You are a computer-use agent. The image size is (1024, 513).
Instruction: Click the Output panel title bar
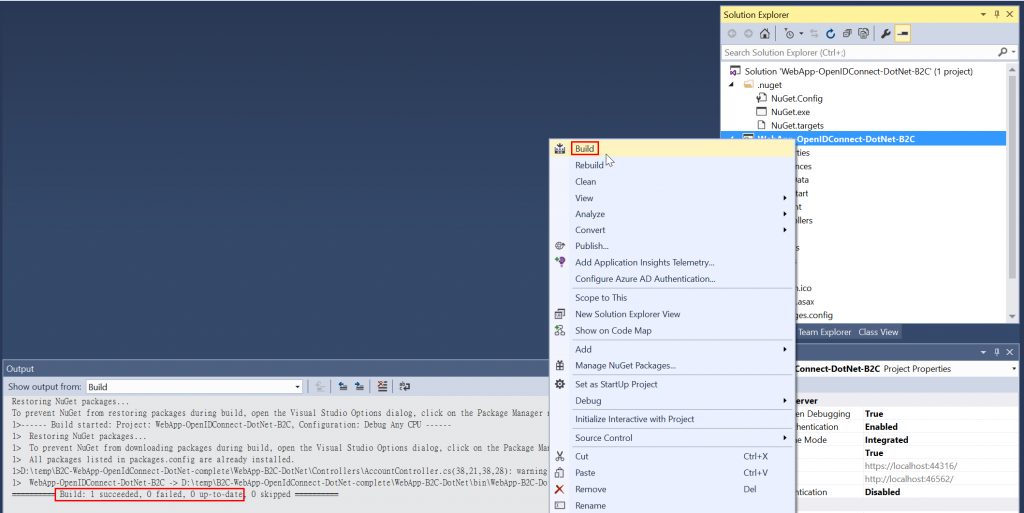pyautogui.click(x=276, y=369)
